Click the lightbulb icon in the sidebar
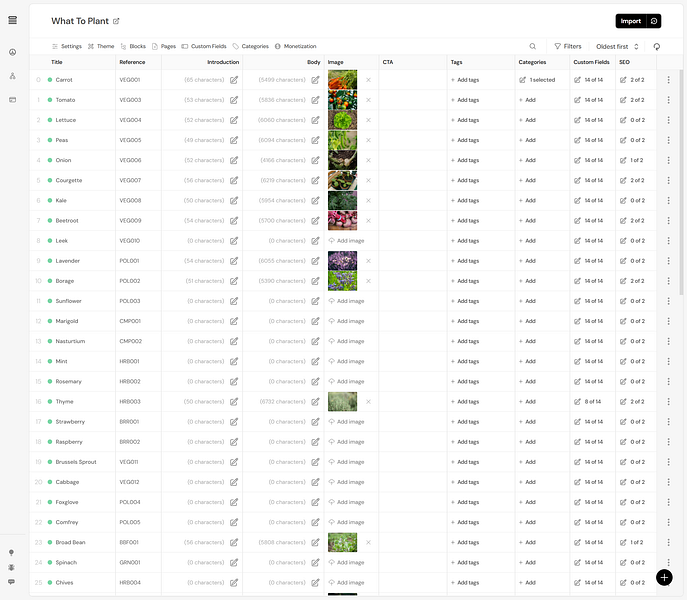 point(11,553)
